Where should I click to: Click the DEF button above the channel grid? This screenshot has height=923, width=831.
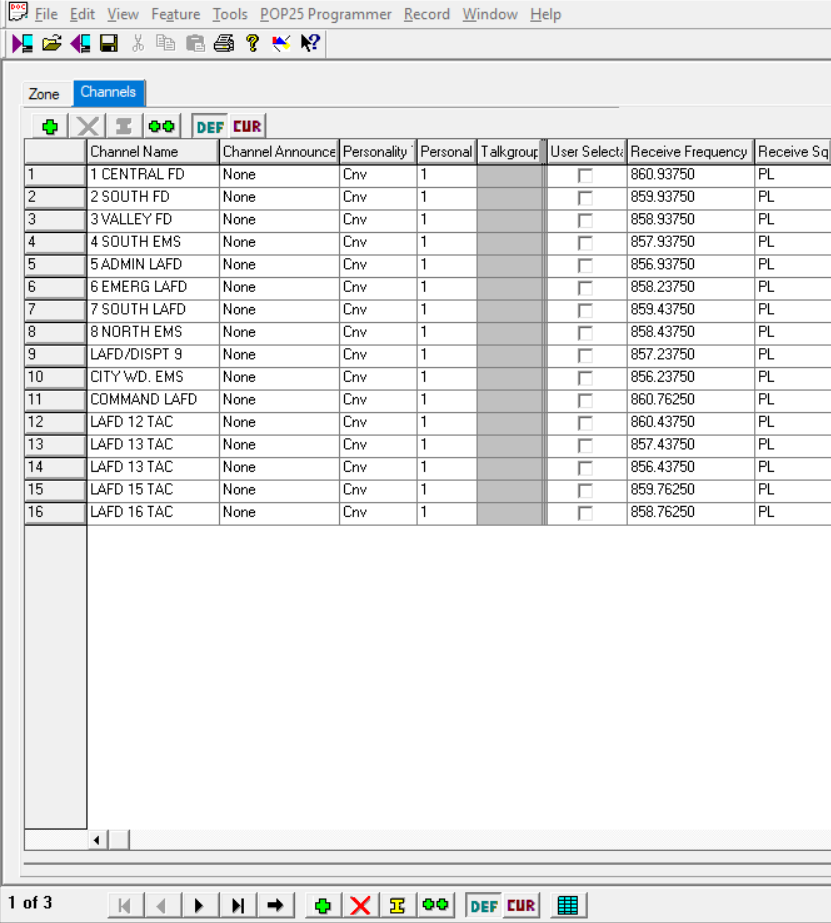210,127
